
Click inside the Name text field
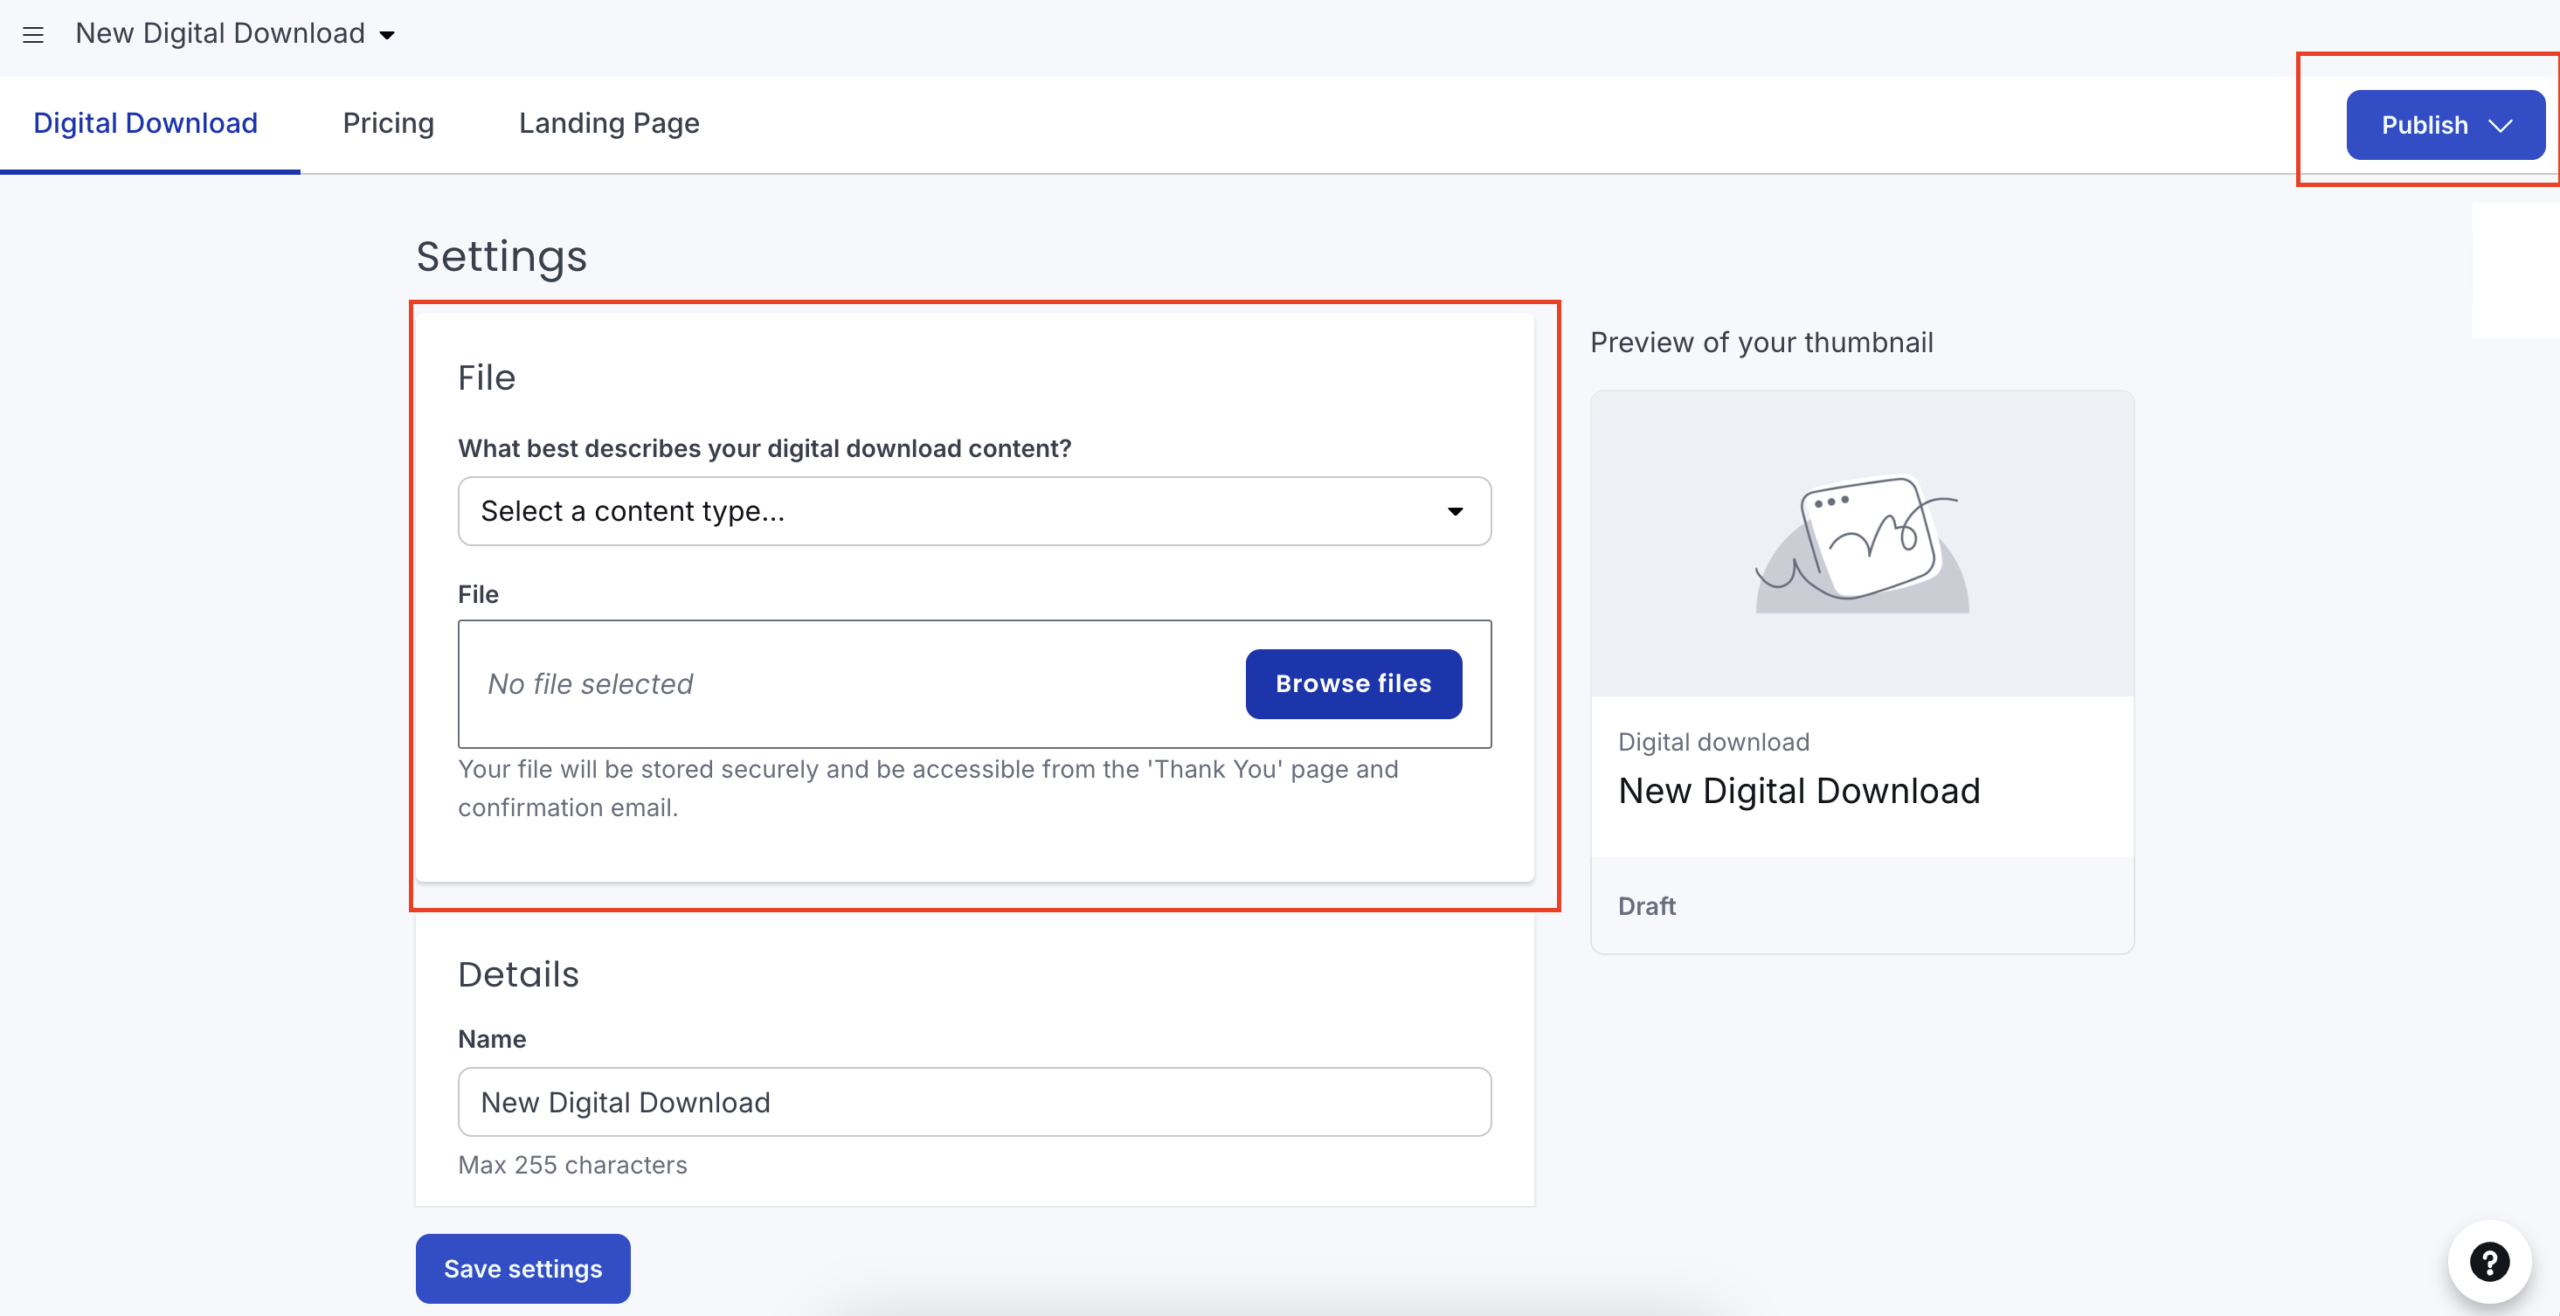pyautogui.click(x=974, y=1101)
